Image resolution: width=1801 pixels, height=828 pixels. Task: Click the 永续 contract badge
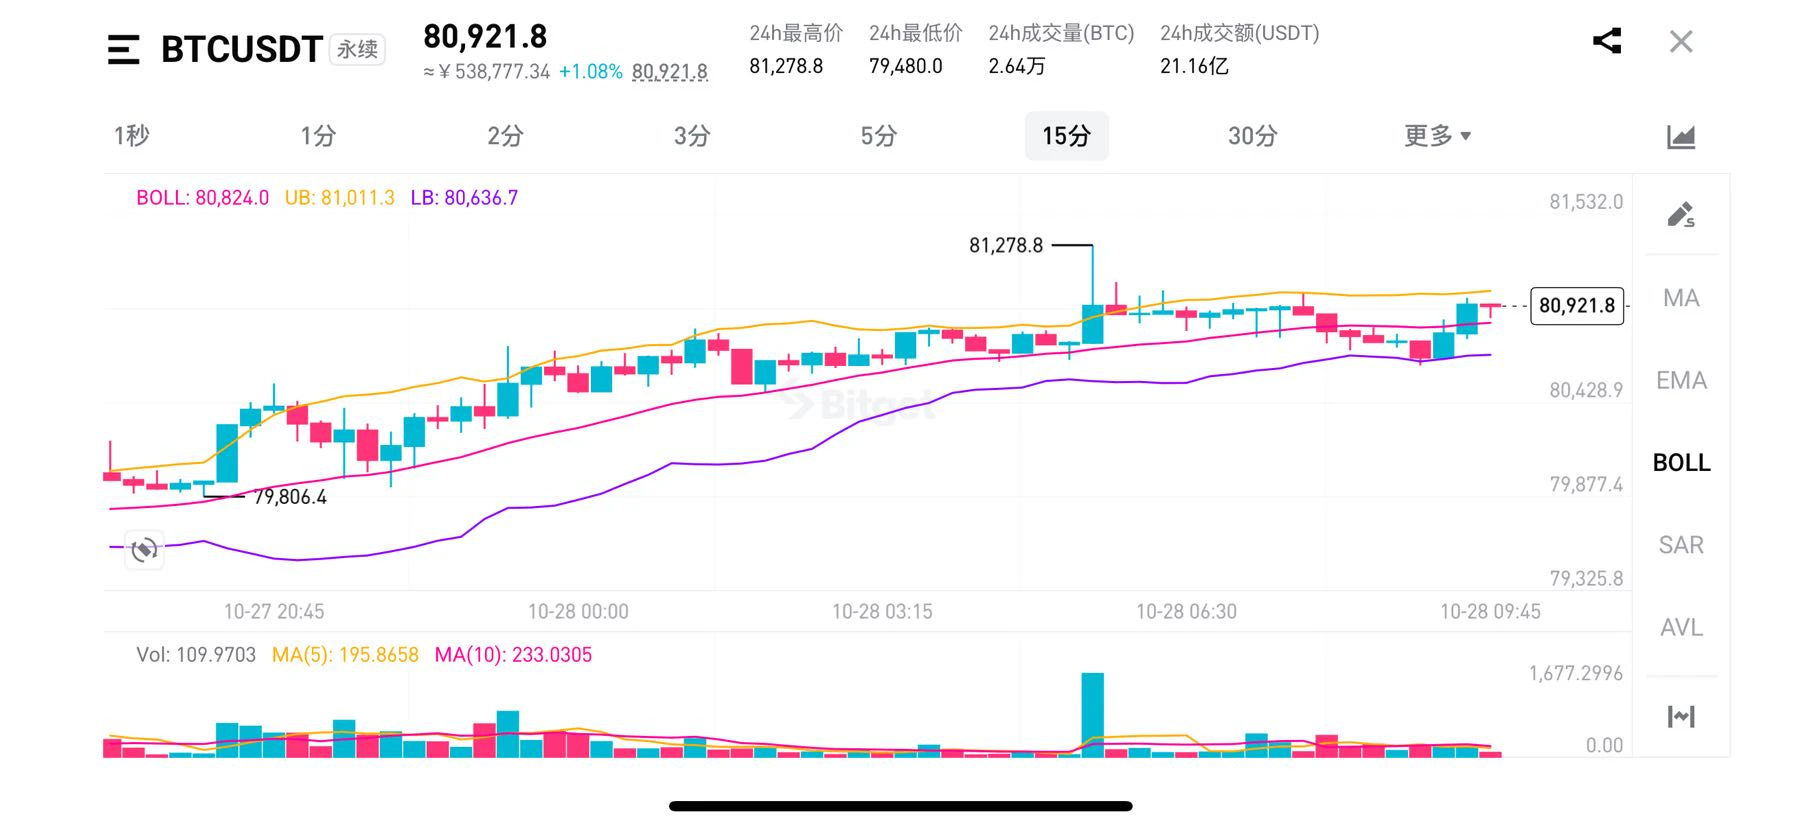(x=357, y=49)
